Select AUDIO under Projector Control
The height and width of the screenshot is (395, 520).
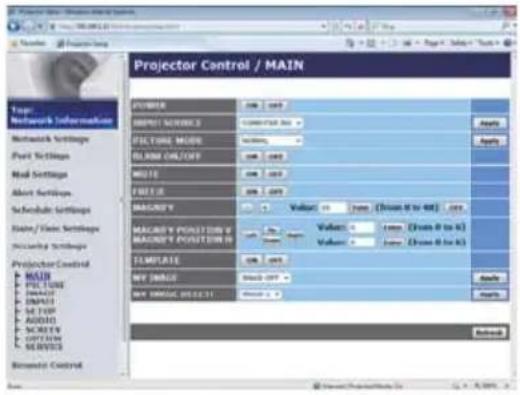(41, 320)
